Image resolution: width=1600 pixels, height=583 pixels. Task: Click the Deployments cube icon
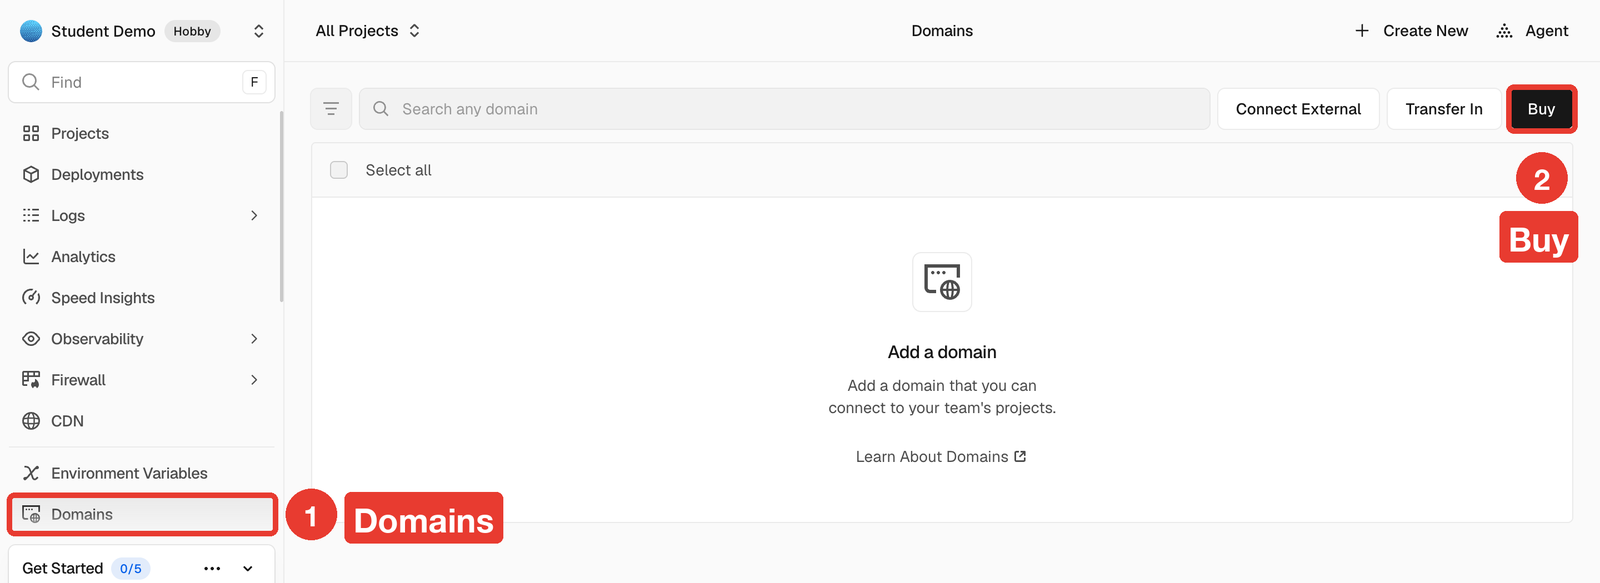(31, 174)
